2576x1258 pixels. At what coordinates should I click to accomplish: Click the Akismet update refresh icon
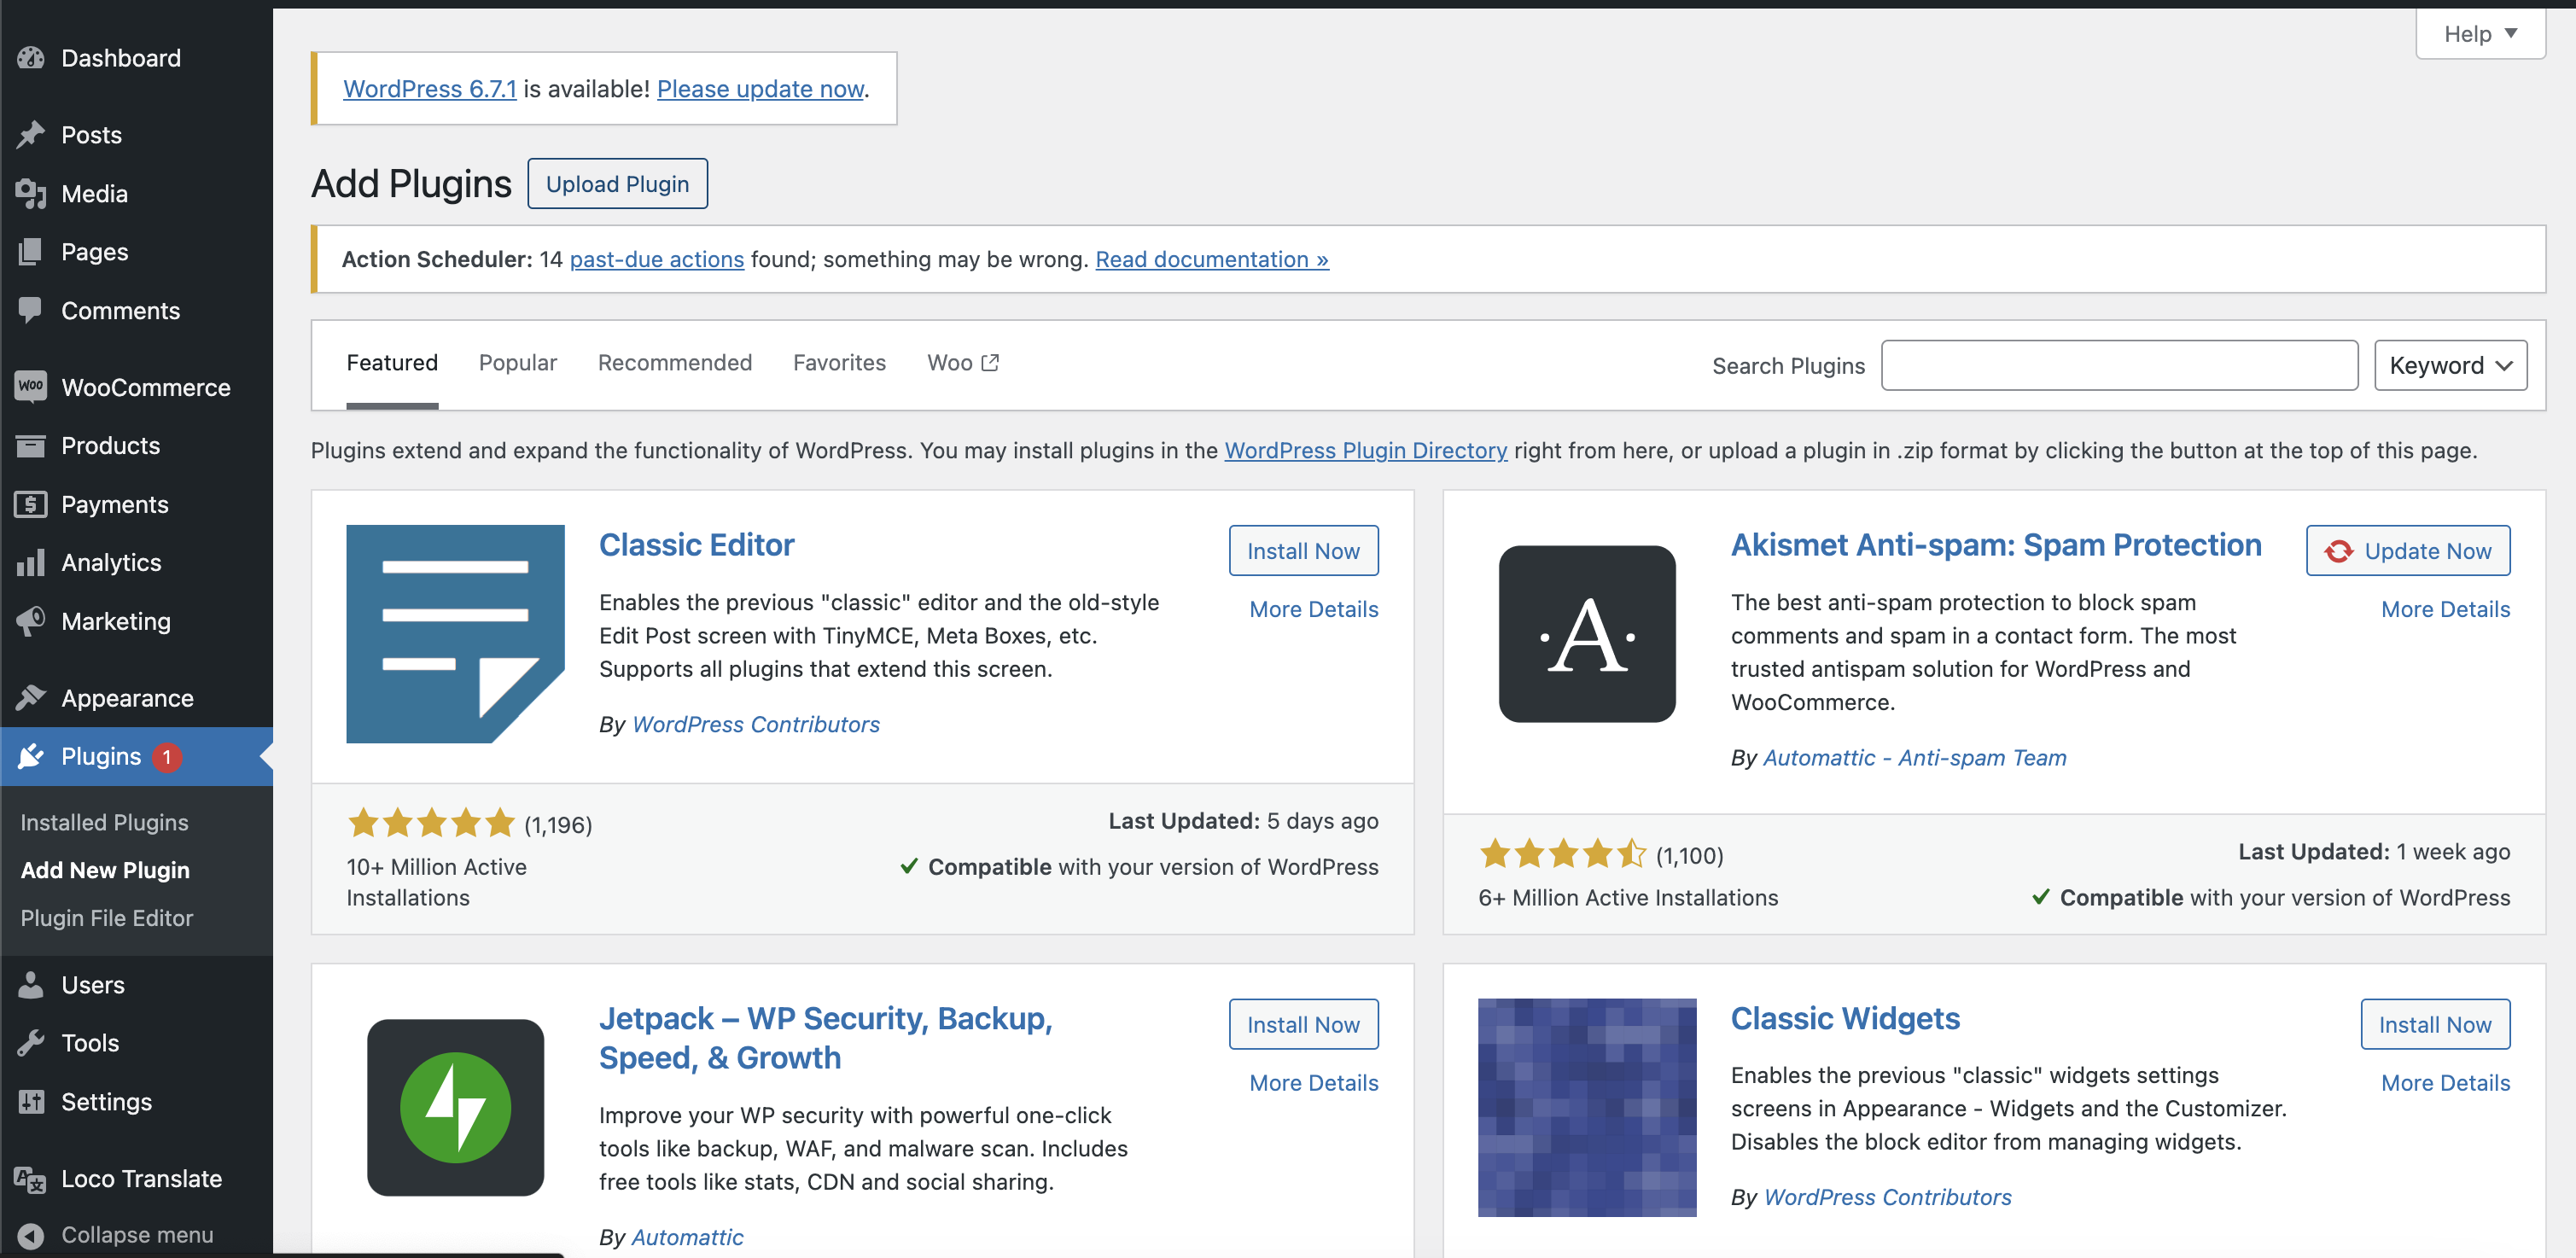[x=2338, y=551]
